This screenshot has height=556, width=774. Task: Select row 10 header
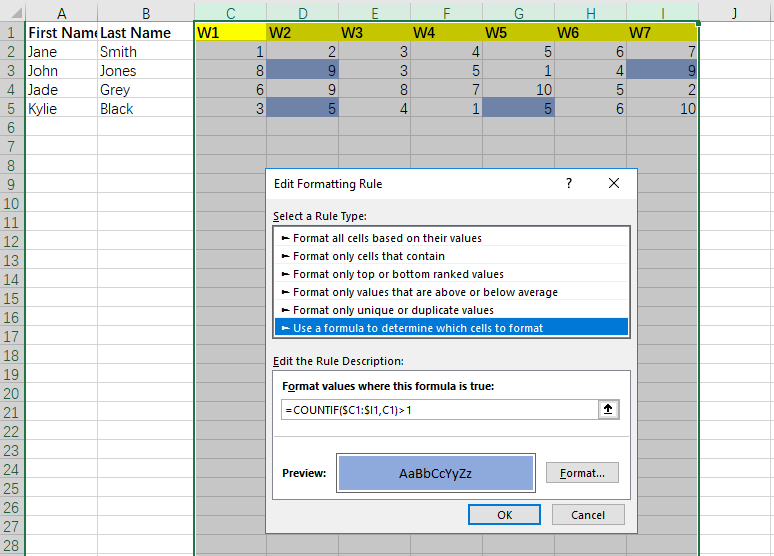[x=12, y=203]
